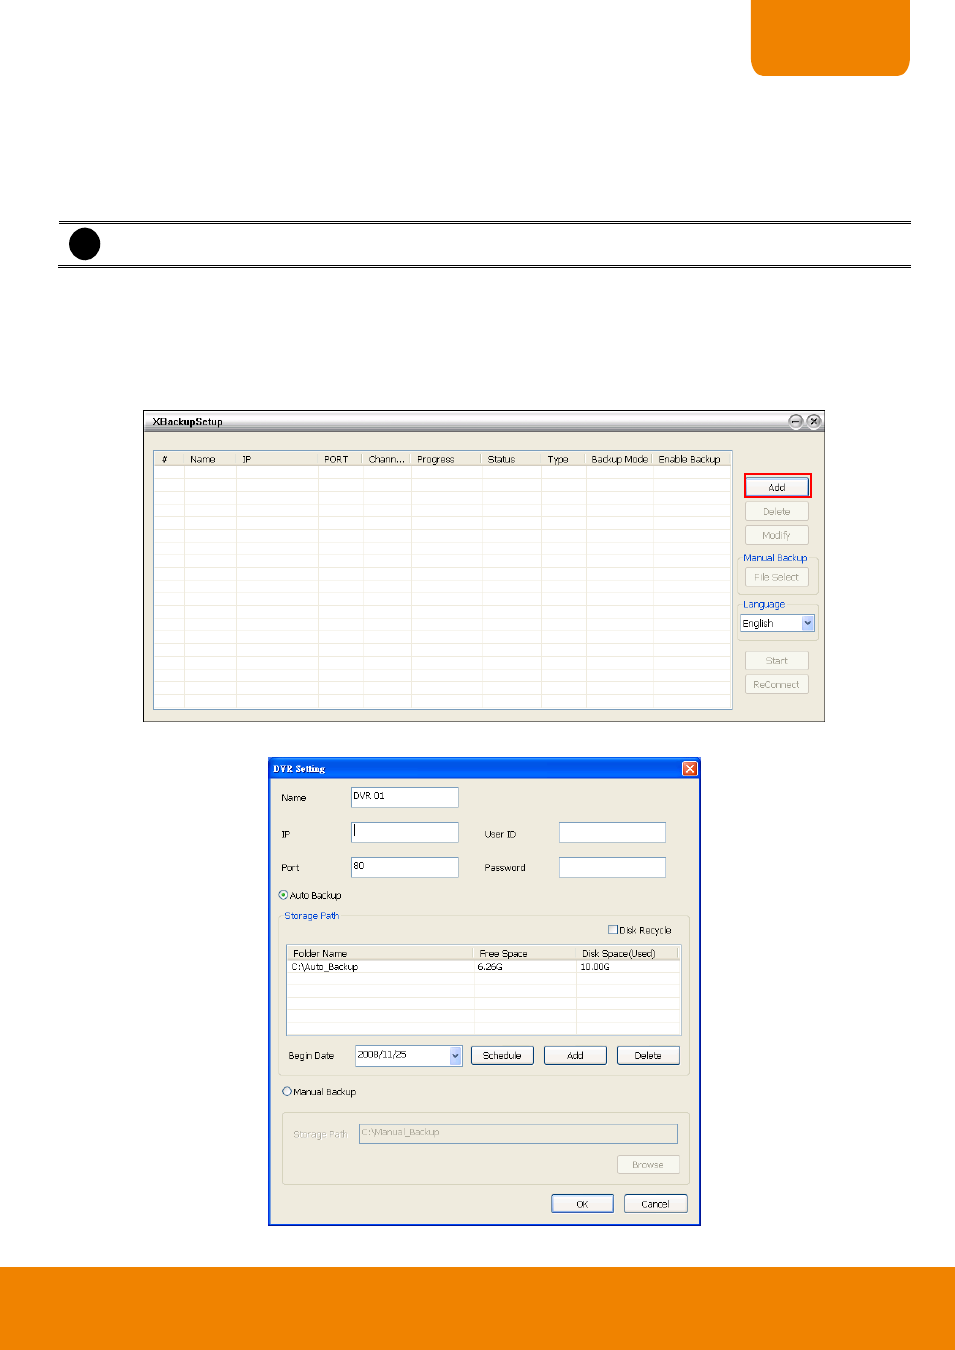Click File Select under Manual Backup
The height and width of the screenshot is (1350, 955).
(777, 577)
